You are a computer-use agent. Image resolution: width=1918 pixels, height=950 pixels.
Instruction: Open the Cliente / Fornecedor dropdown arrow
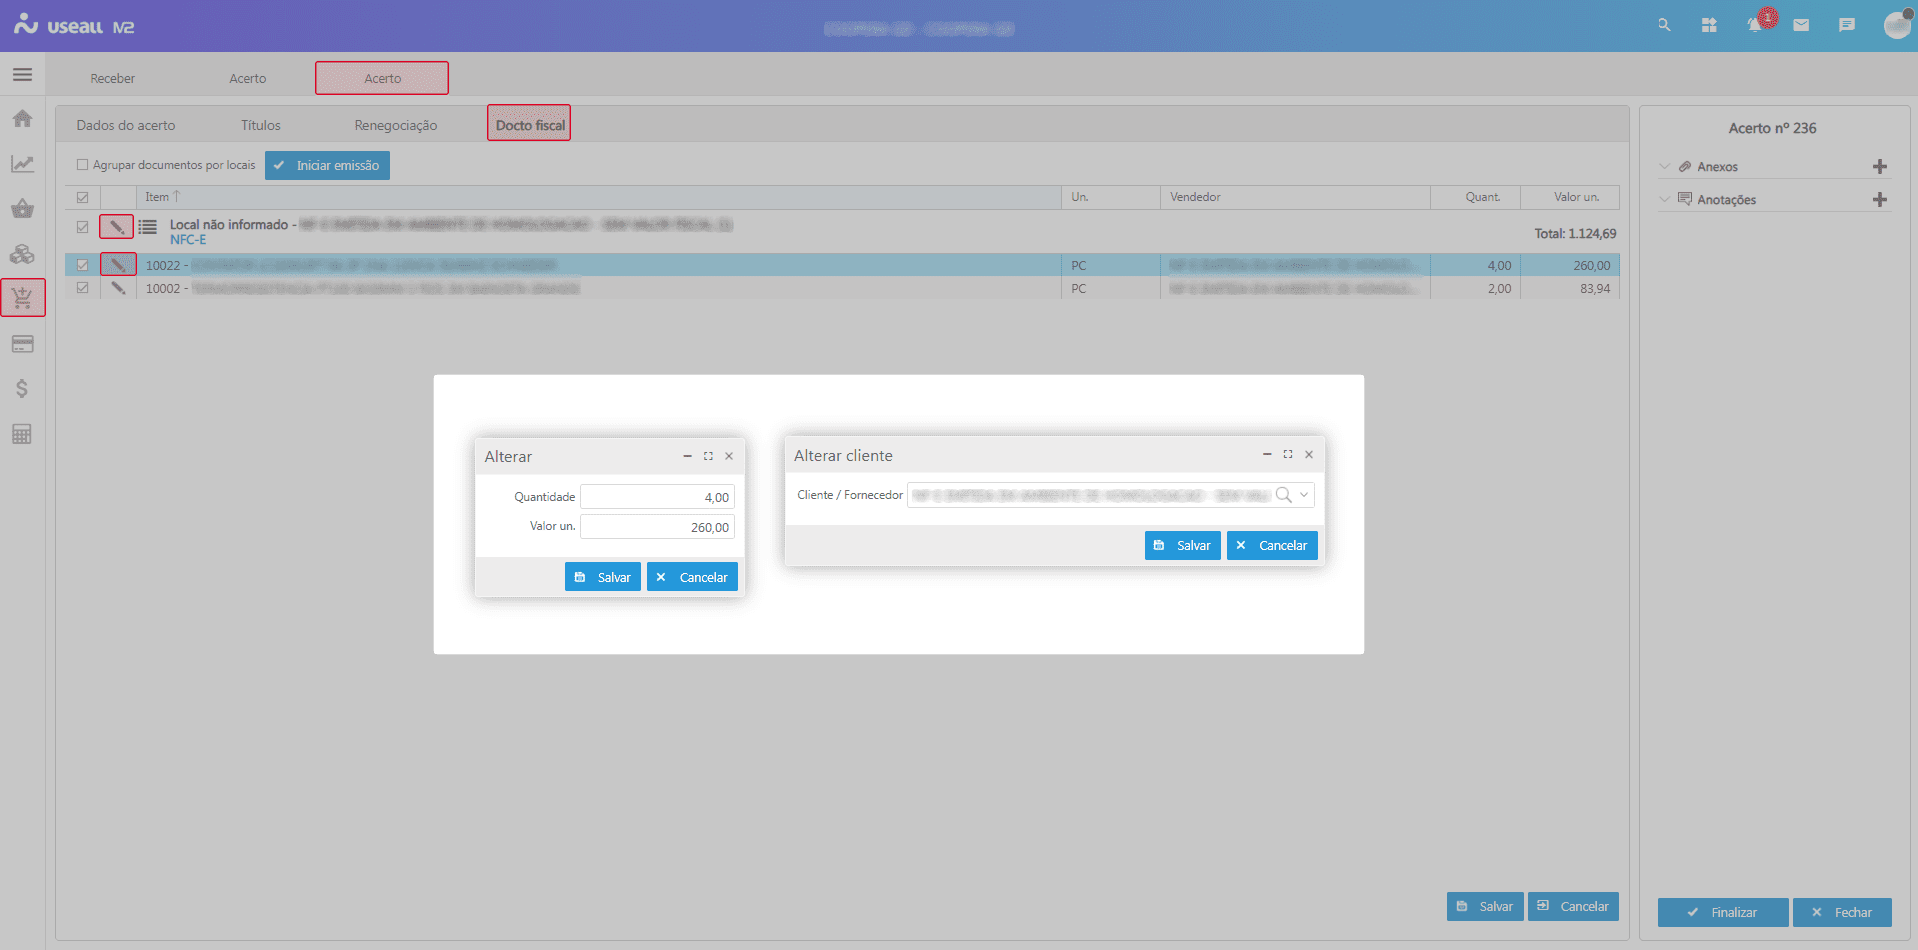pos(1304,495)
